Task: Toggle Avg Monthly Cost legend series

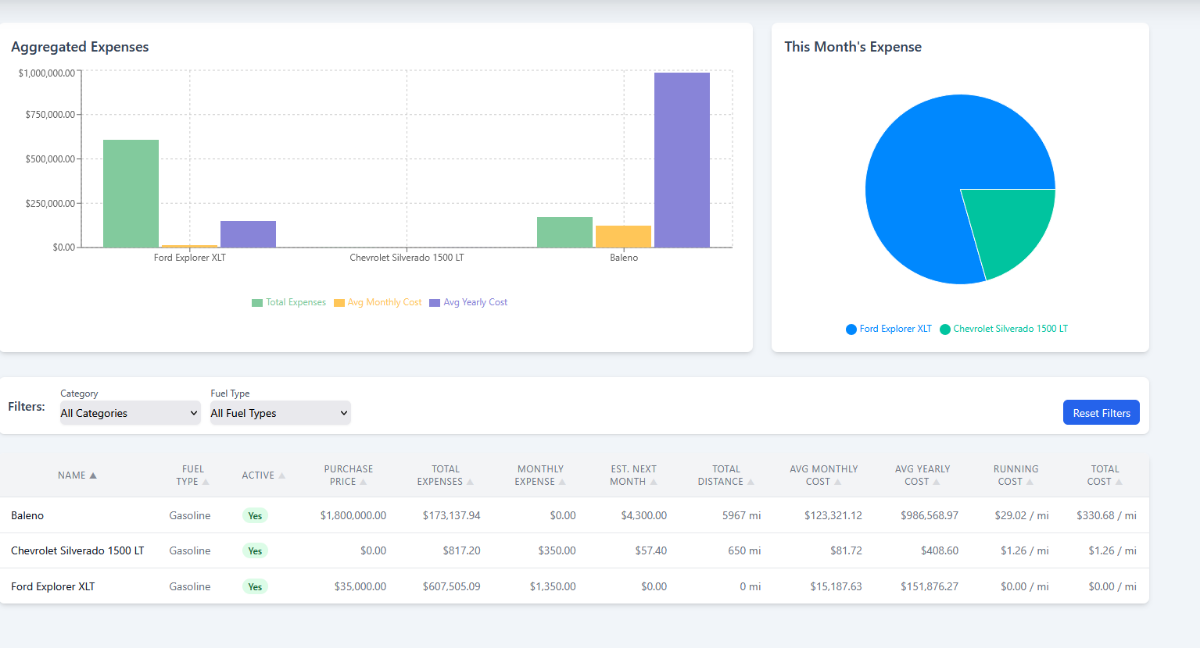Action: tap(378, 302)
